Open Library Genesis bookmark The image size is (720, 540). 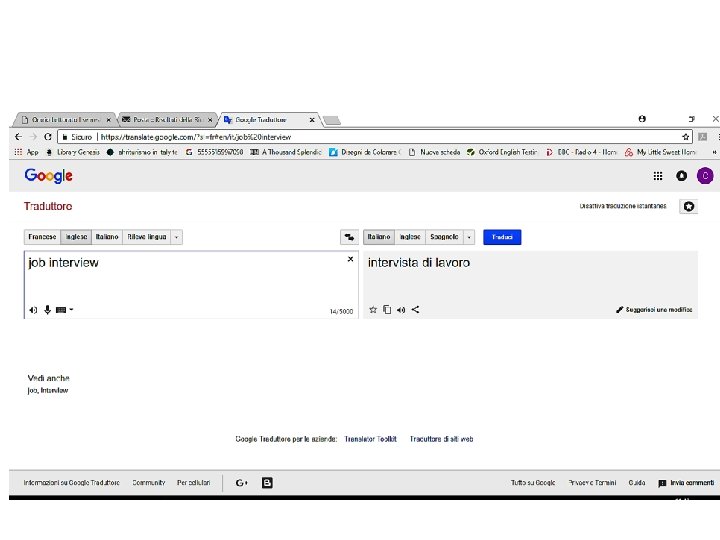point(73,152)
